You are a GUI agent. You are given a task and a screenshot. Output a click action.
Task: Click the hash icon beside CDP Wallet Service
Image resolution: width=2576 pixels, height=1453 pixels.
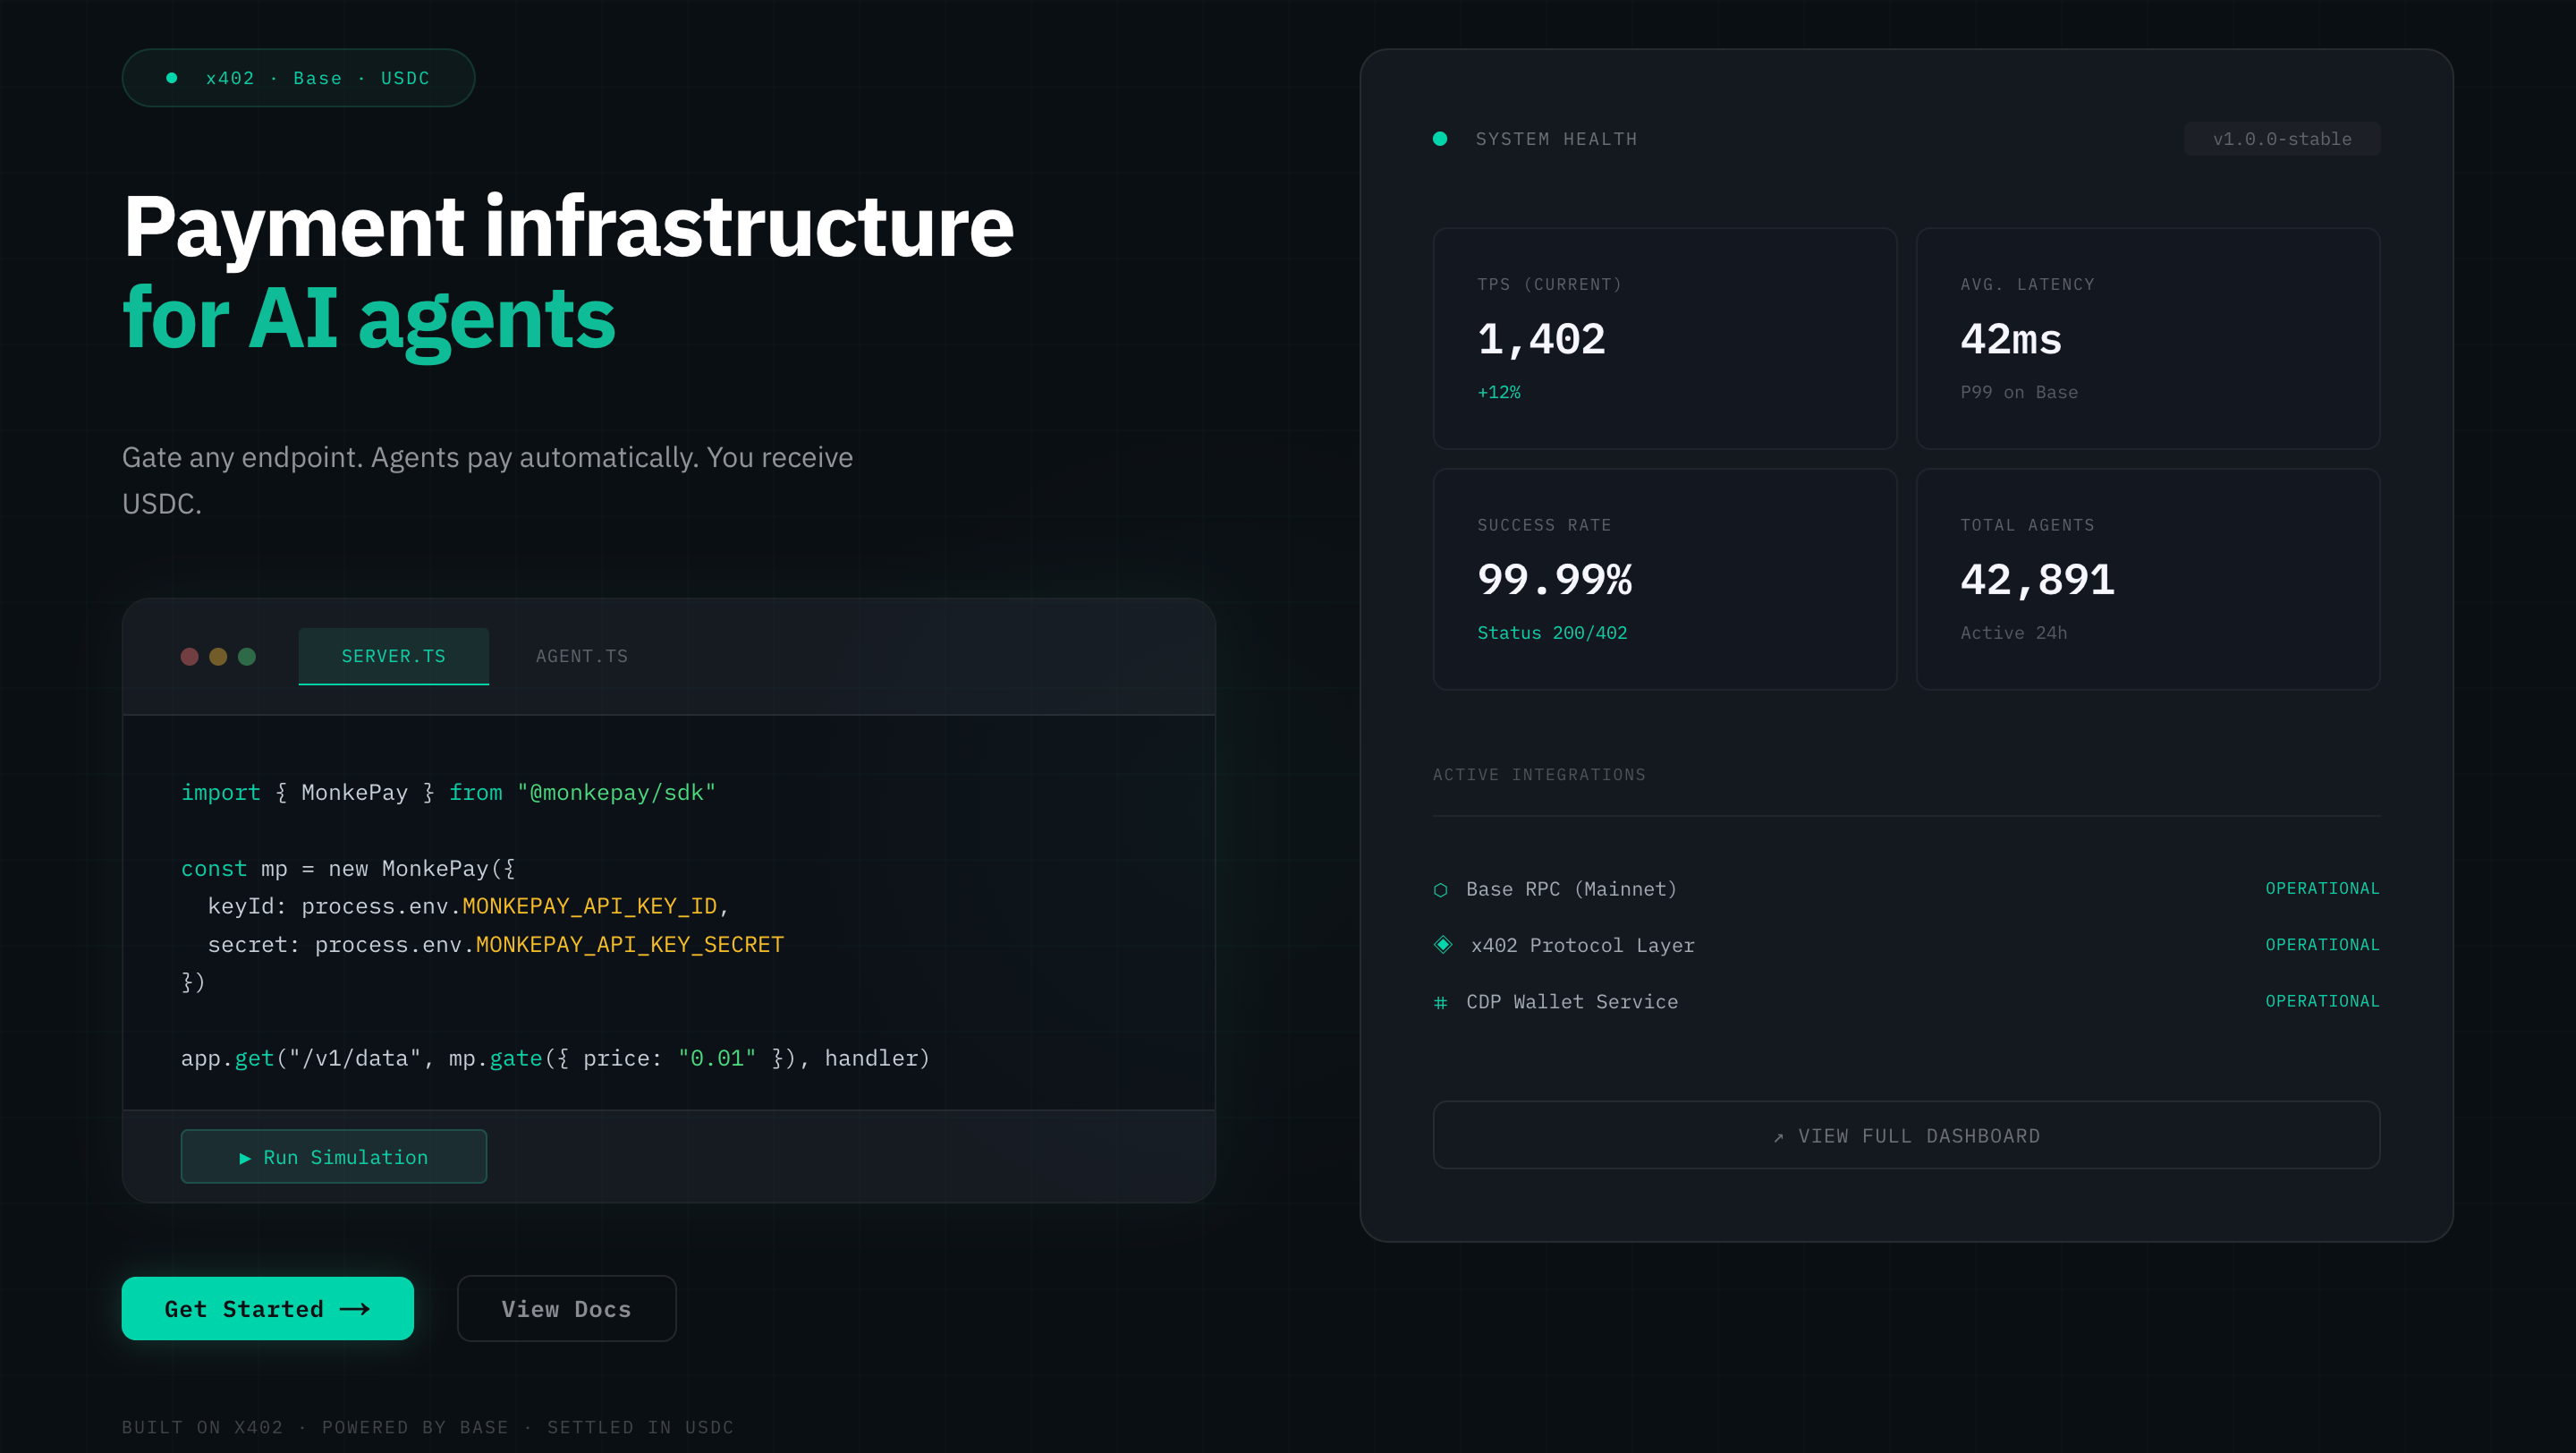[x=1440, y=1002]
